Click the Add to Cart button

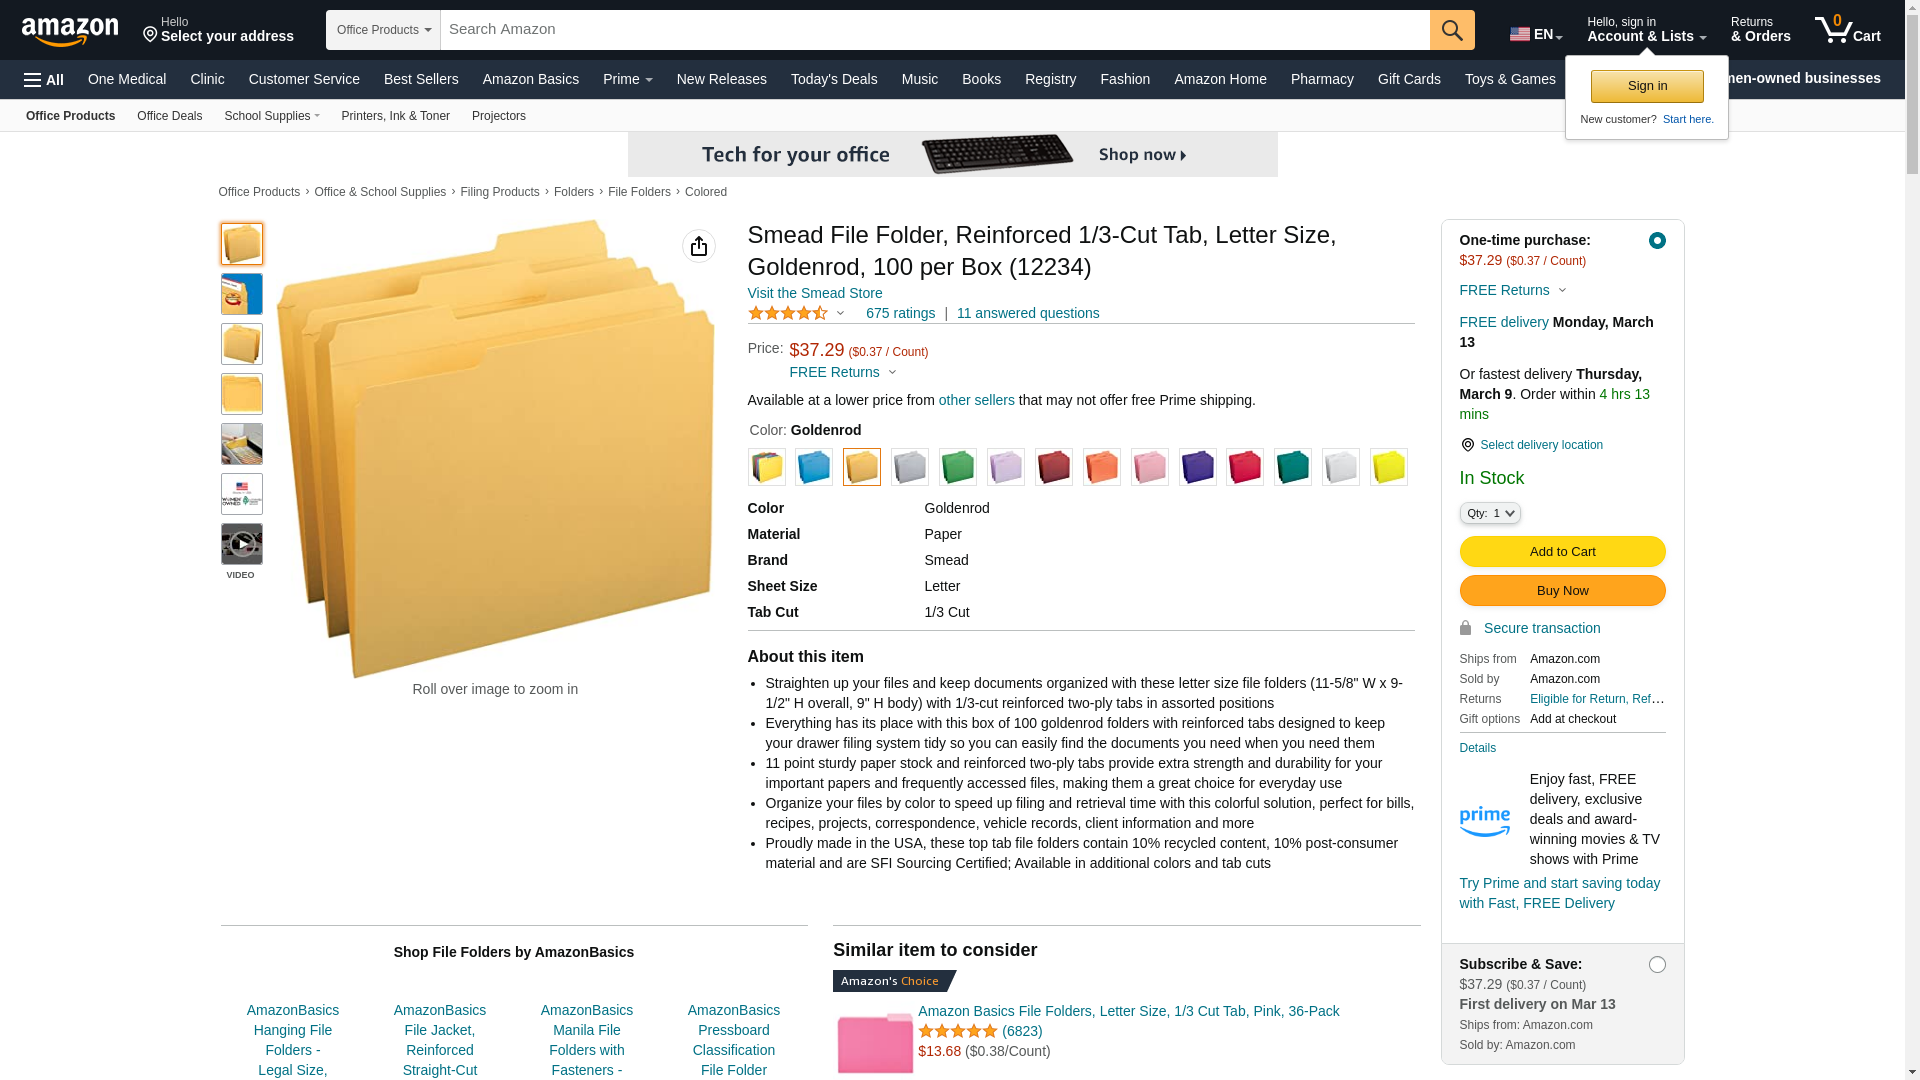click(x=1562, y=552)
